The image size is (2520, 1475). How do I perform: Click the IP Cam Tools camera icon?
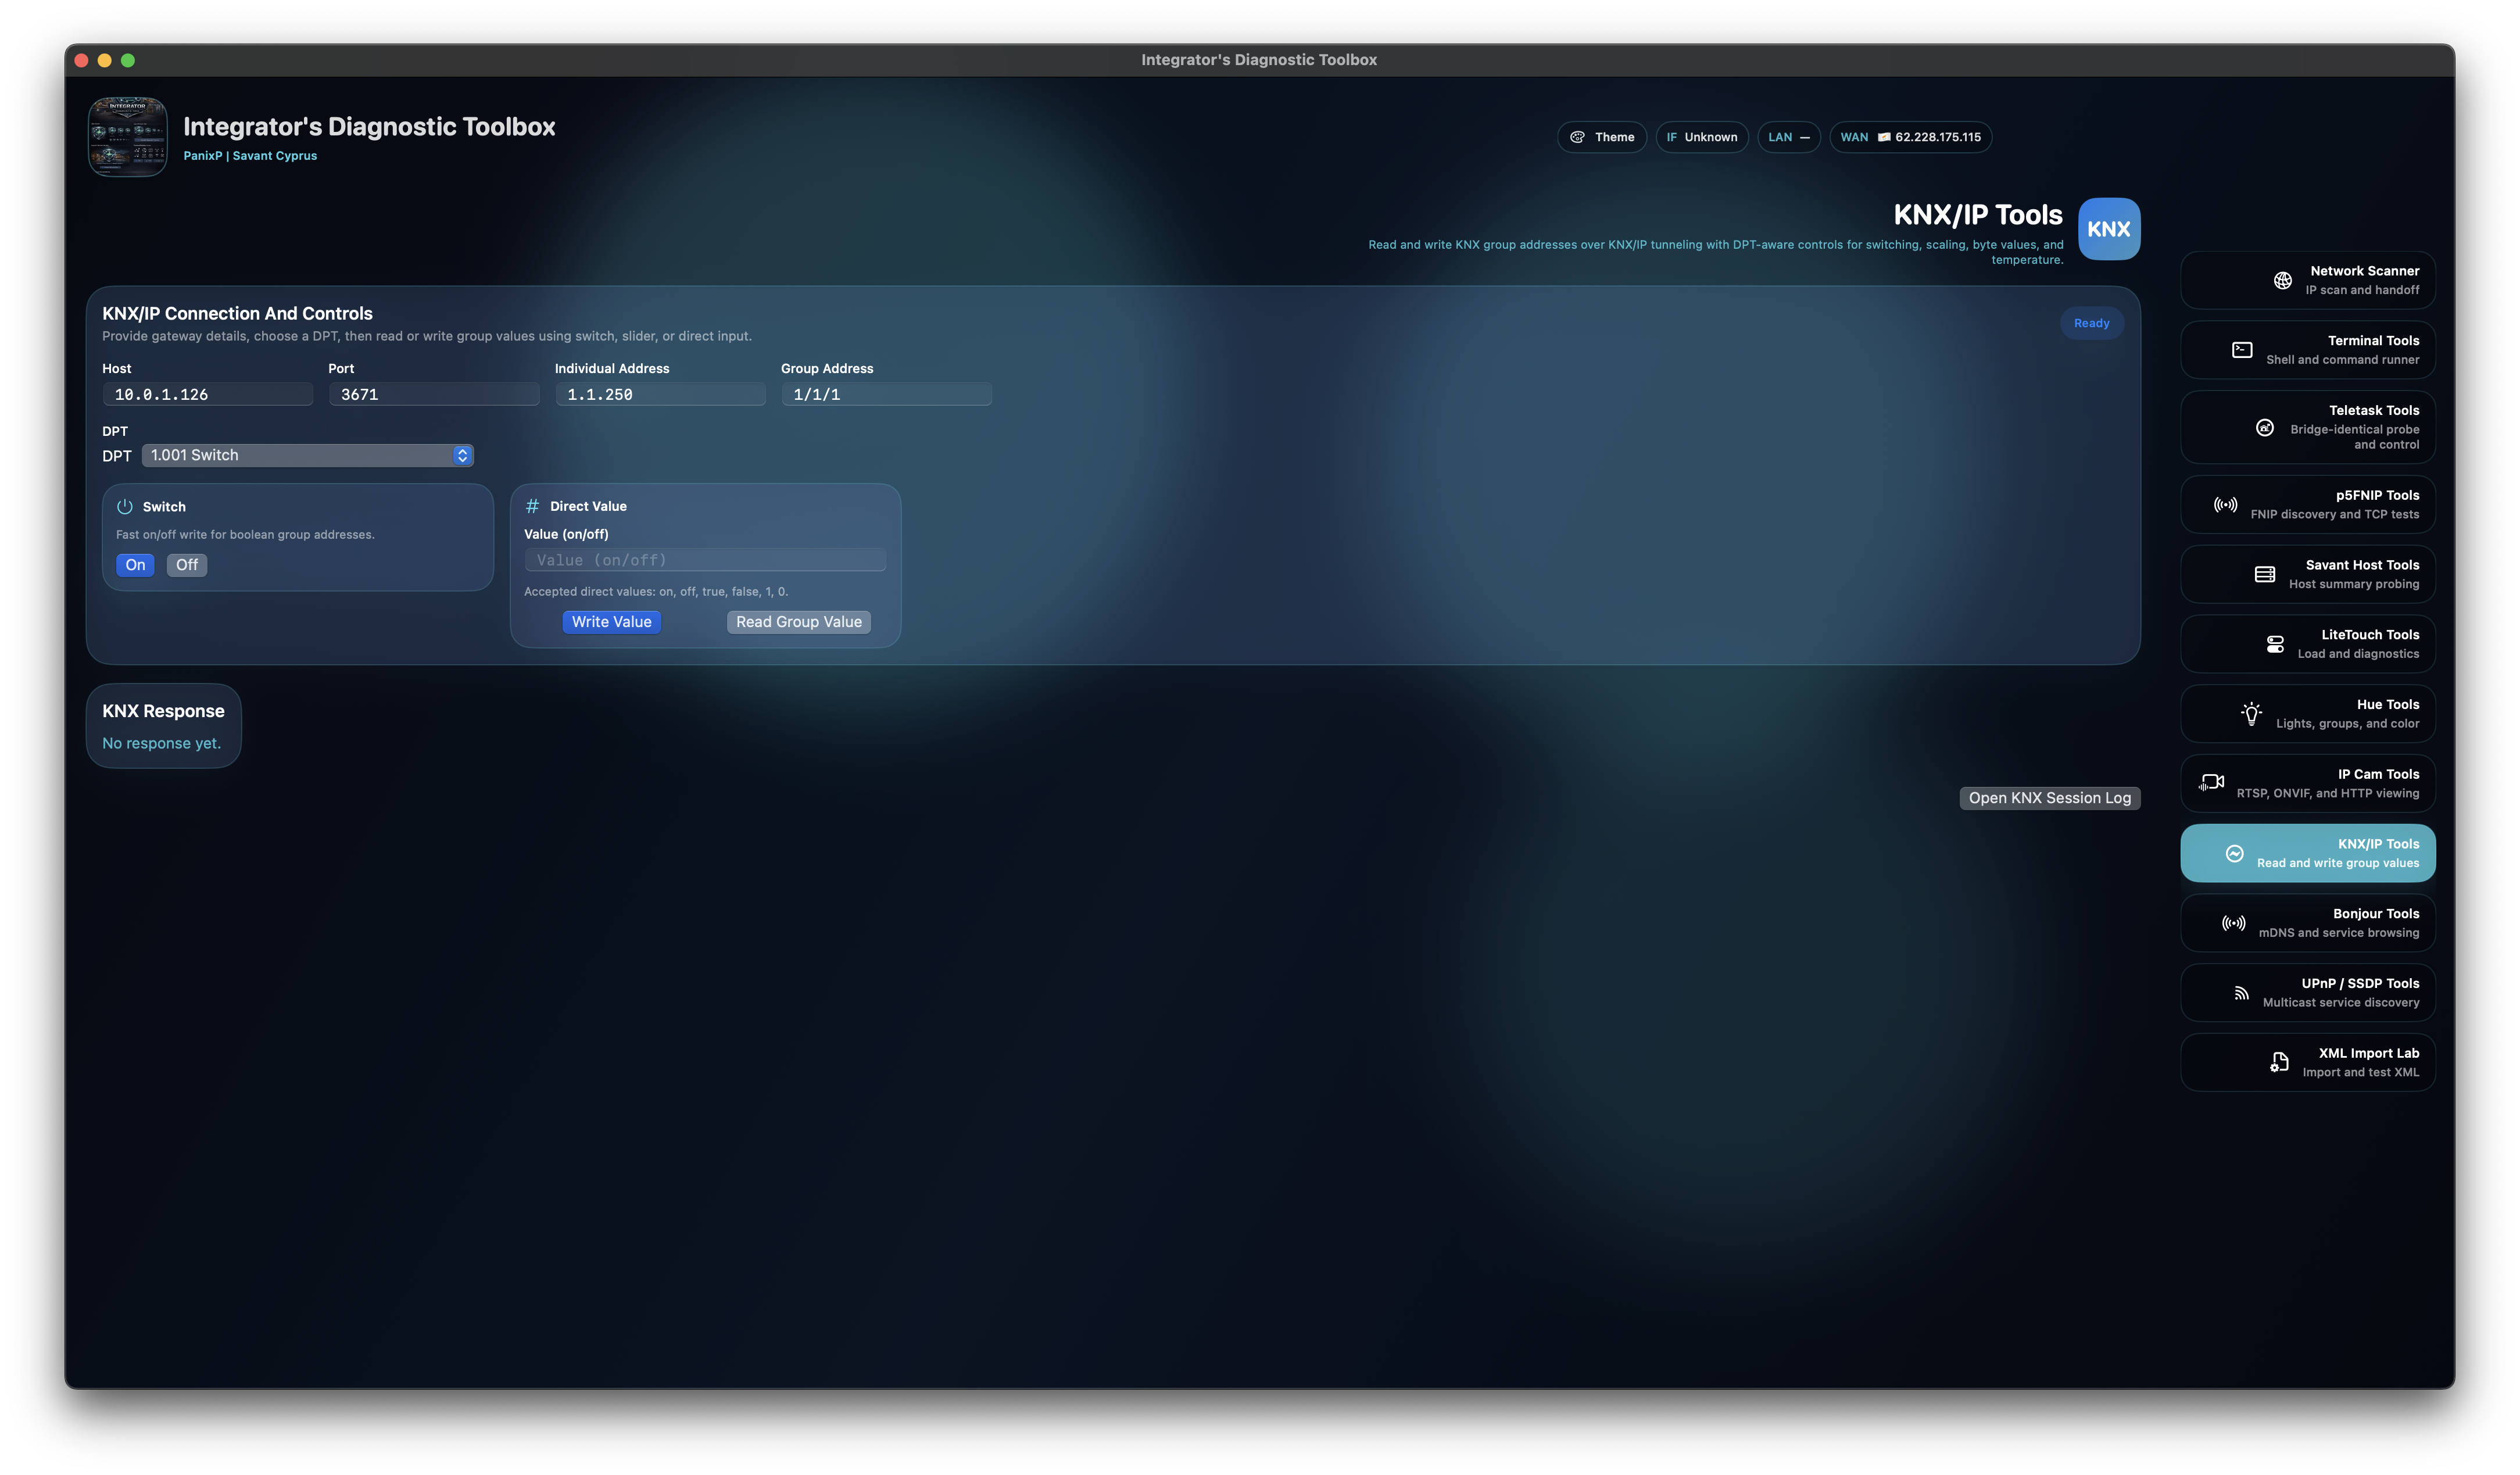click(2211, 783)
